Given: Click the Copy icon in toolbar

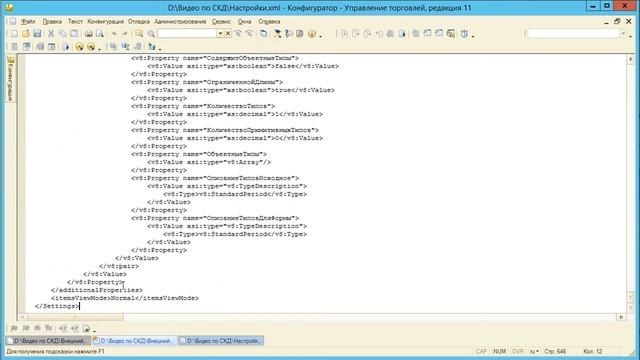Looking at the screenshot, I should point(62,33).
